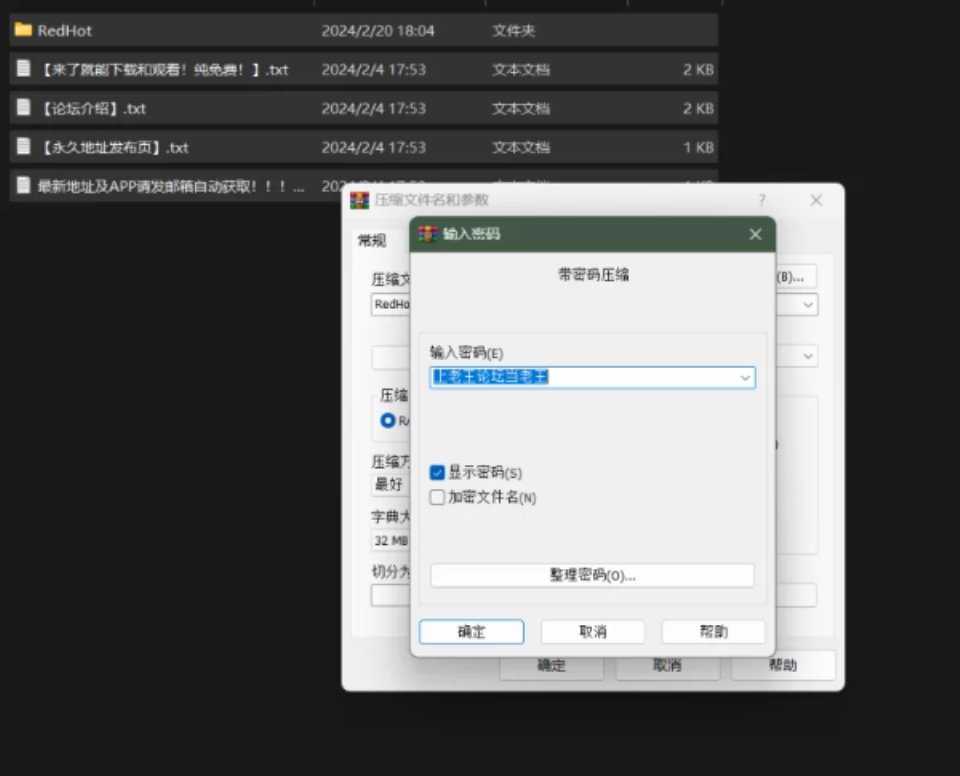Click the 切分为 volume size field
Viewport: 960px width, 776px height.
point(391,595)
